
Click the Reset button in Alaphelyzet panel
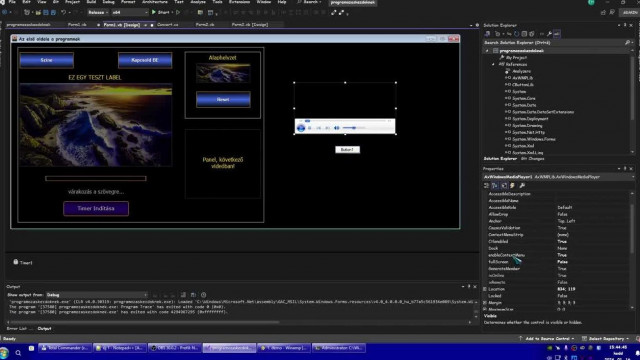tap(223, 100)
